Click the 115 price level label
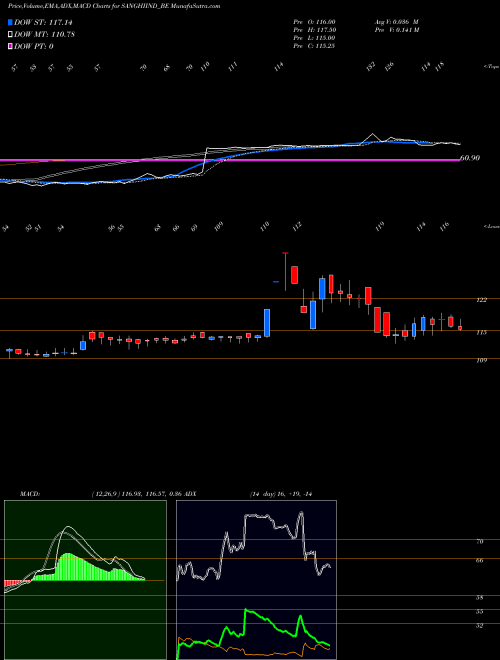The image size is (500, 660). tap(482, 332)
